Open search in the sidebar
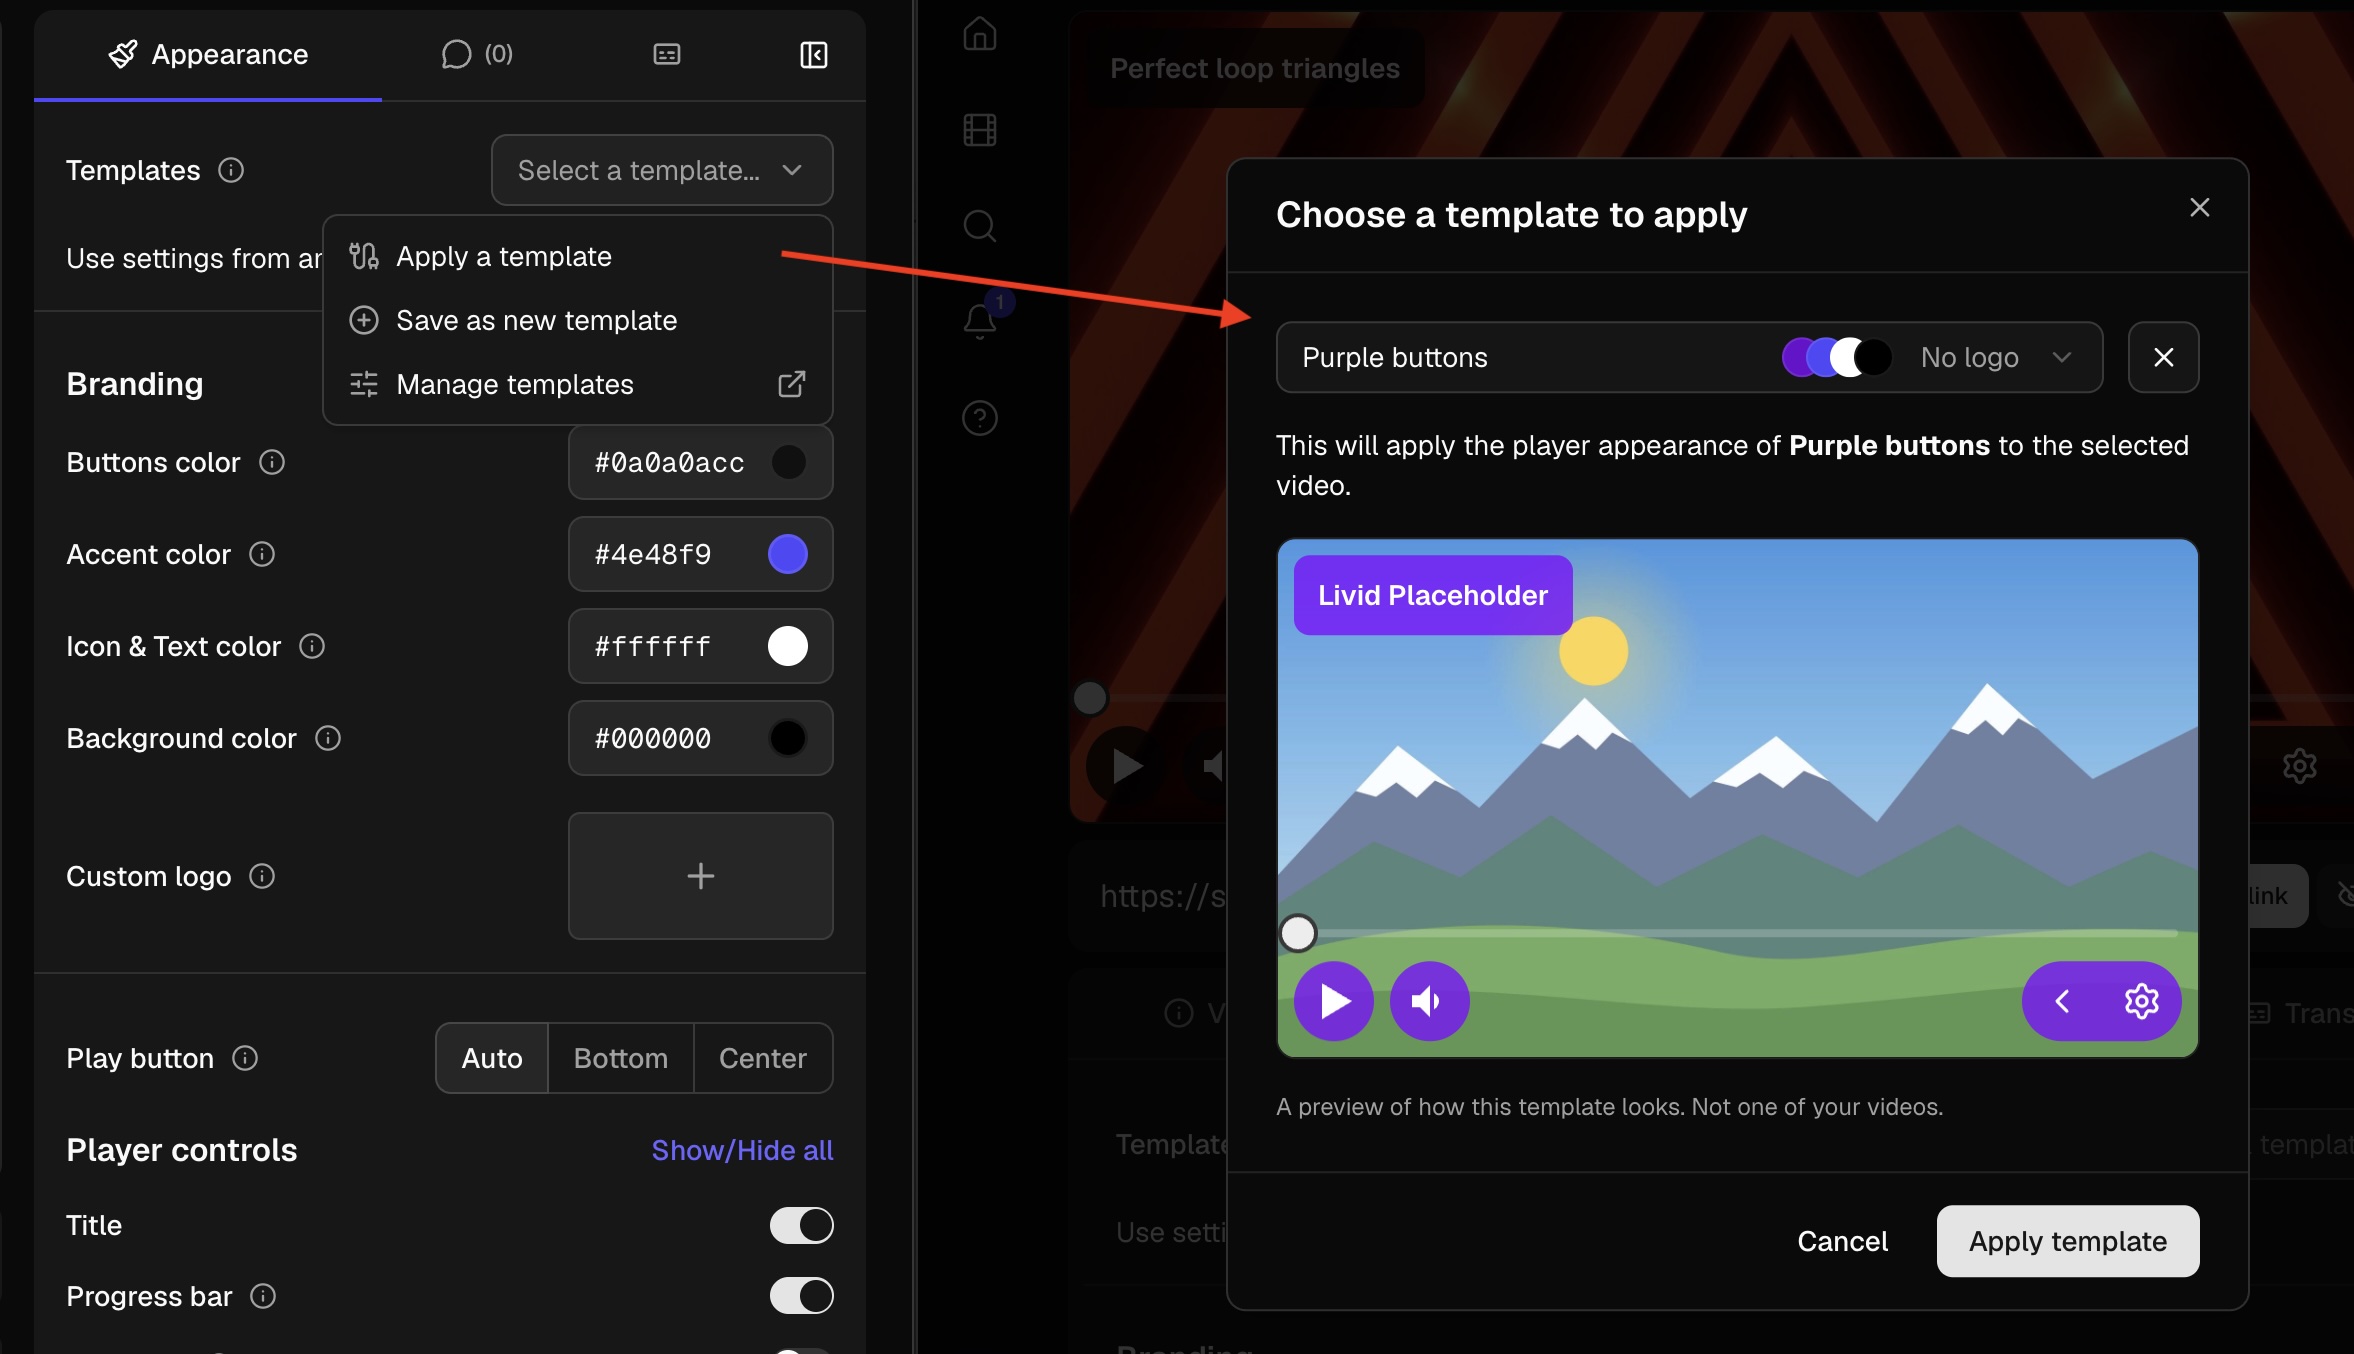 click(x=980, y=226)
